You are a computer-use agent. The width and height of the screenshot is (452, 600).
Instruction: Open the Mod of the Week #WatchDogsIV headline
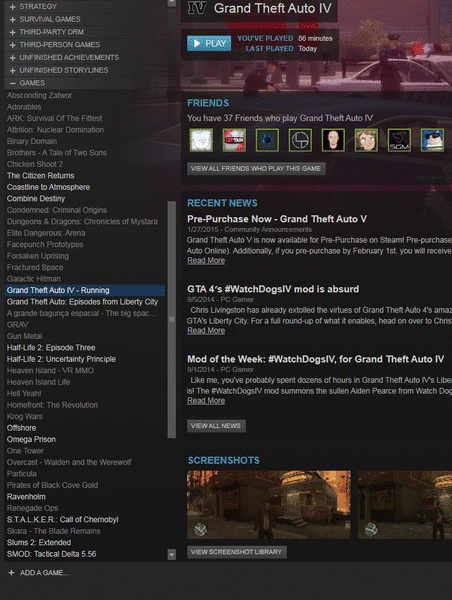[x=315, y=359]
